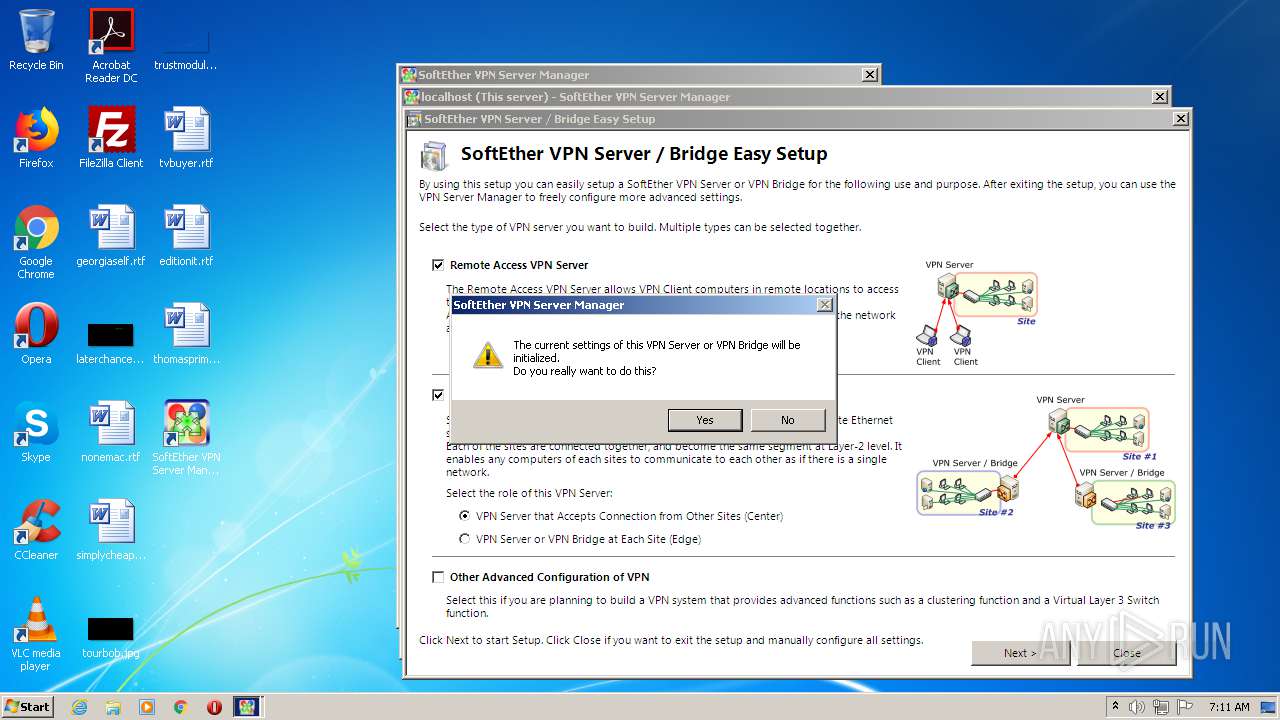Viewport: 1280px width, 720px height.
Task: Open the Firefox desktop shortcut
Action: (36, 138)
